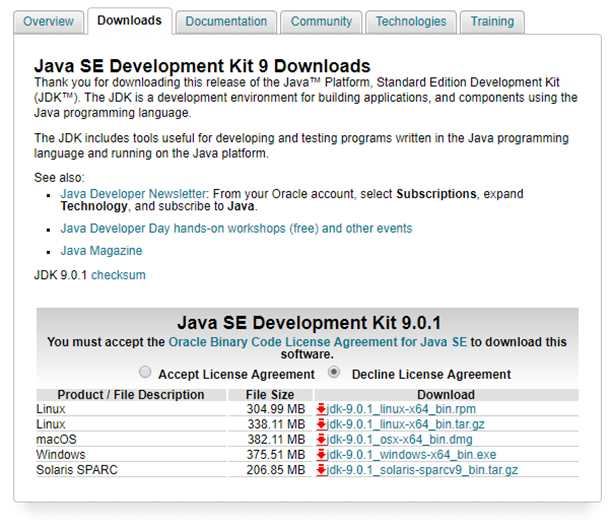Select Accept License Agreement radio button
Screen dimensions: 610x520
tap(145, 372)
